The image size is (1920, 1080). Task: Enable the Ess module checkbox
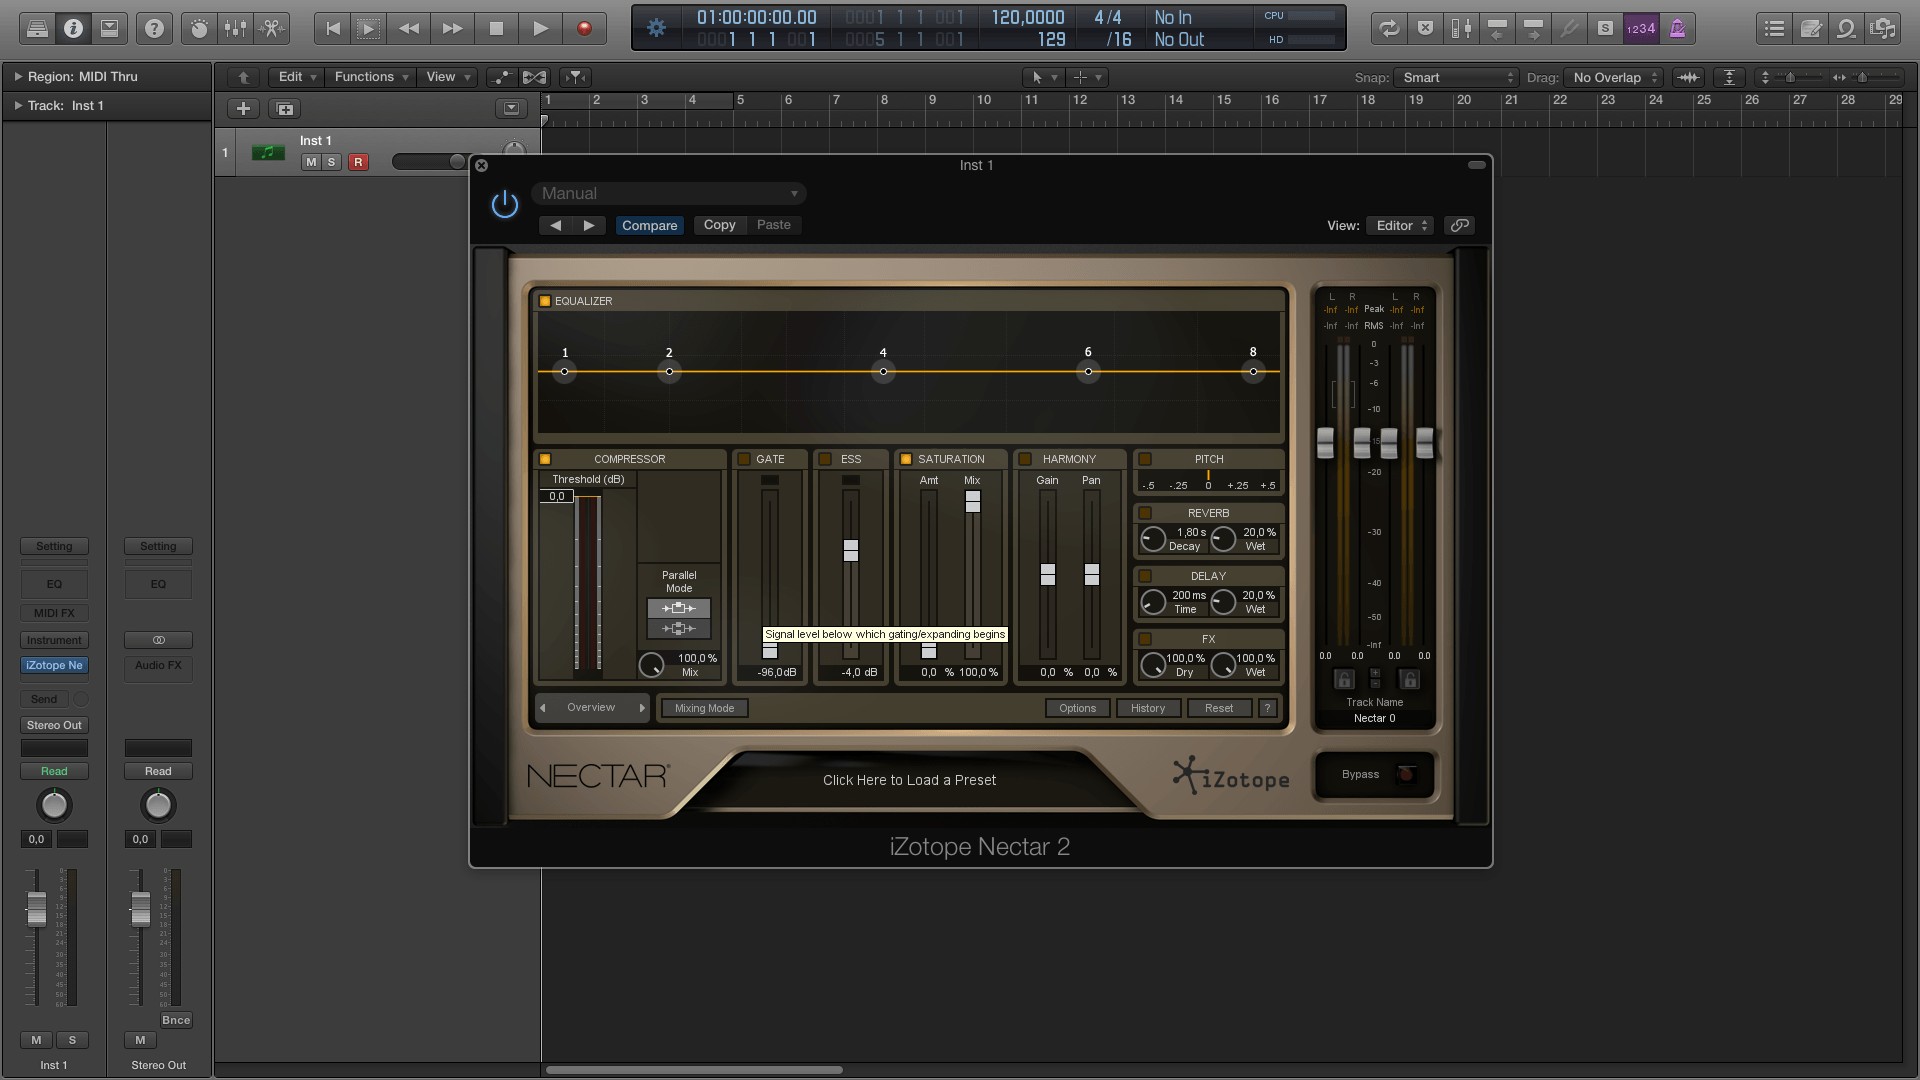tap(825, 459)
